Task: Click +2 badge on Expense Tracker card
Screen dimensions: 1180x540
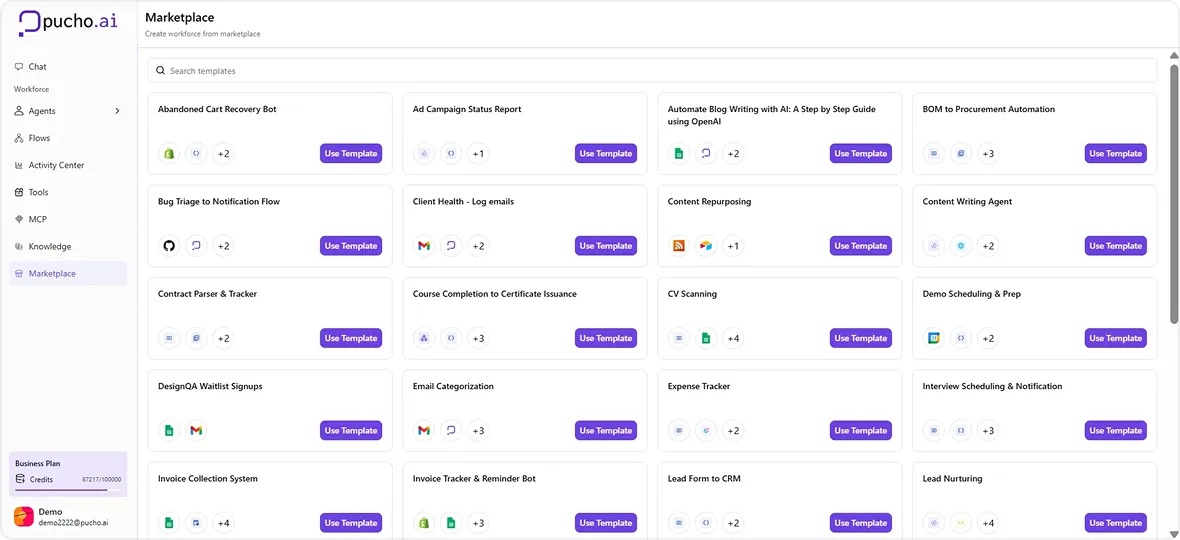Action: 733,431
